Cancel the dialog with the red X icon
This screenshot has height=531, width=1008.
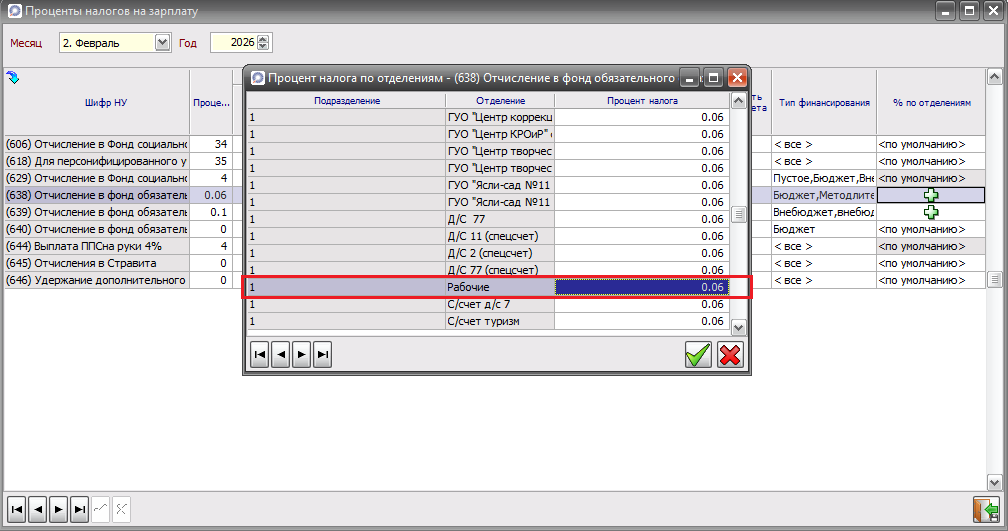[x=730, y=354]
